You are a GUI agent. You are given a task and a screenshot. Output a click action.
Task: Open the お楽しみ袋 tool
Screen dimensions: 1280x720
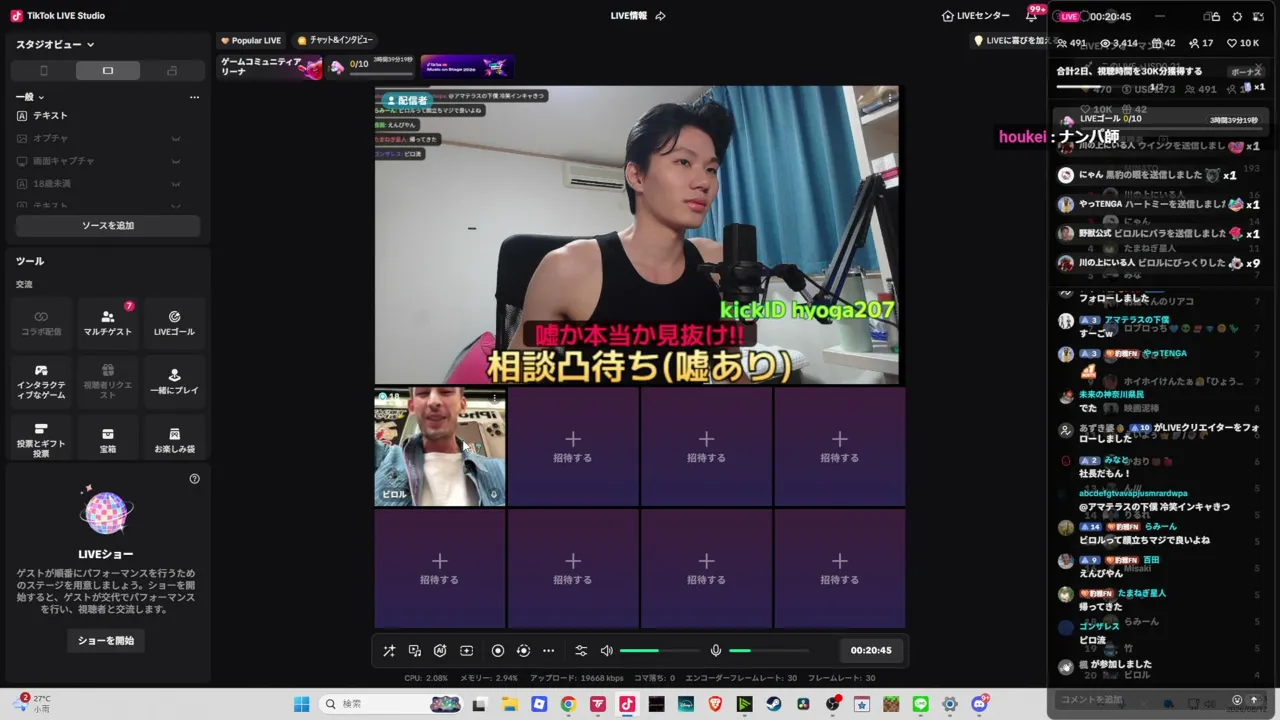174,440
